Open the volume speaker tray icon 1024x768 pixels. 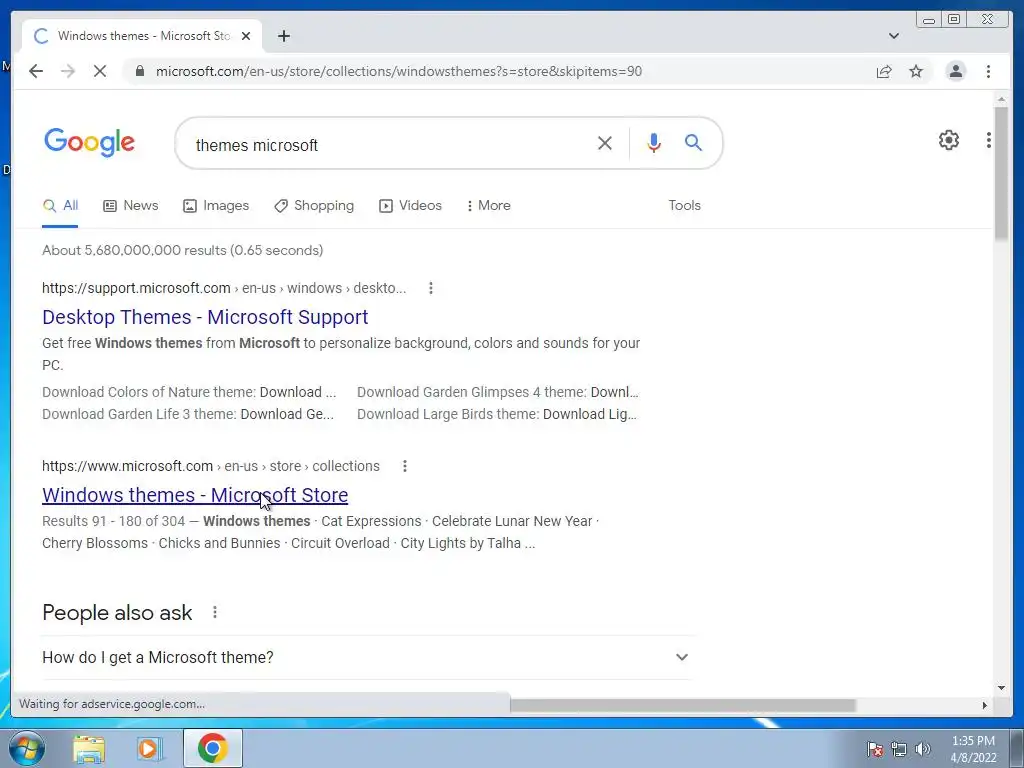pyautogui.click(x=923, y=749)
